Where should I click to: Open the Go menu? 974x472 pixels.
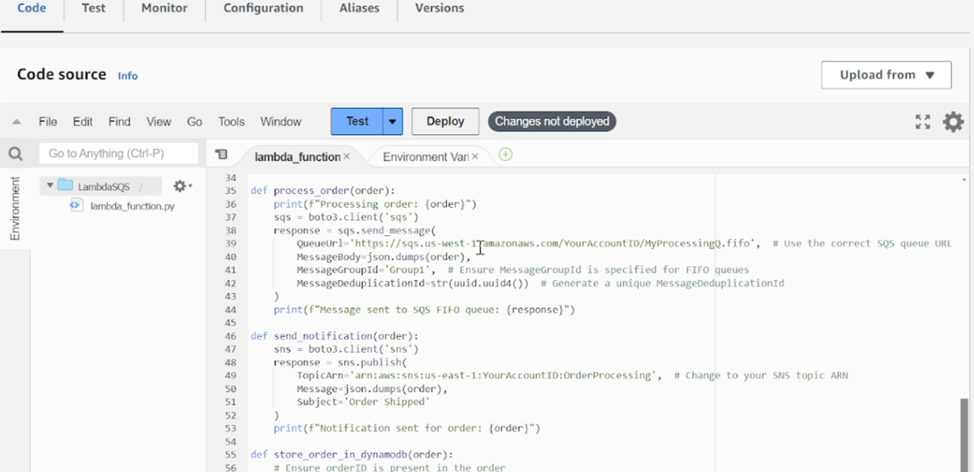(194, 122)
